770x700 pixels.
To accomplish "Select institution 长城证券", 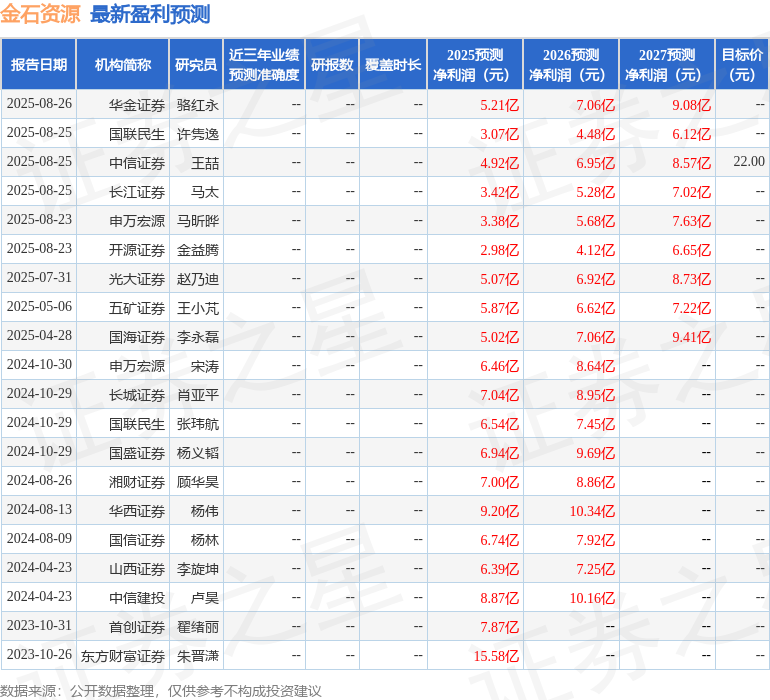I will (x=137, y=395).
